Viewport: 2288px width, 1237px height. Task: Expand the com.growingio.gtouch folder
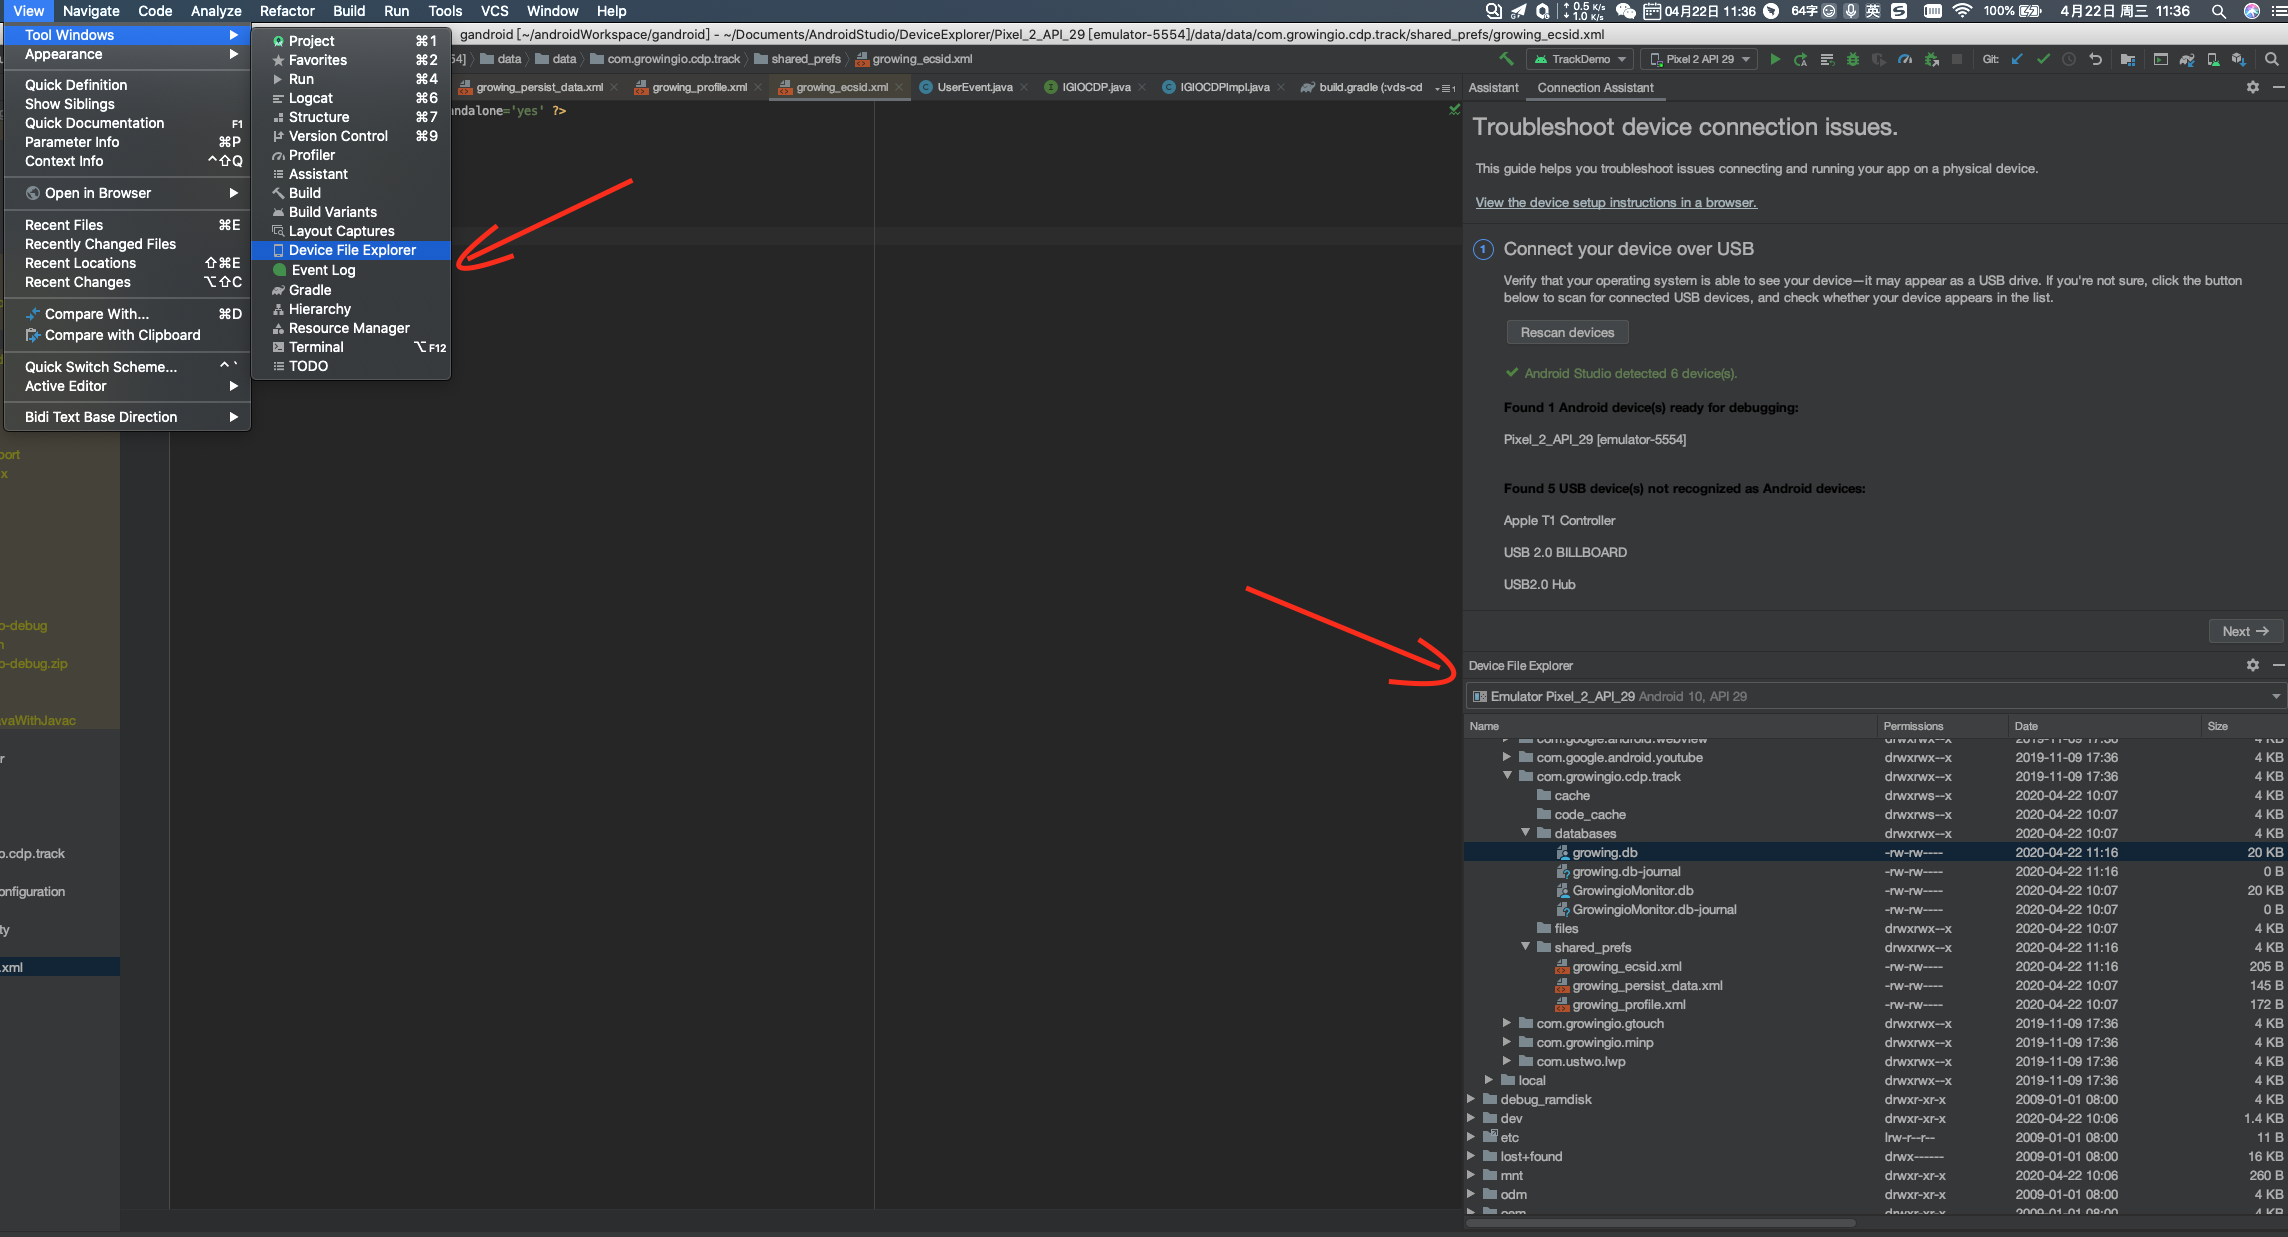click(1507, 1022)
